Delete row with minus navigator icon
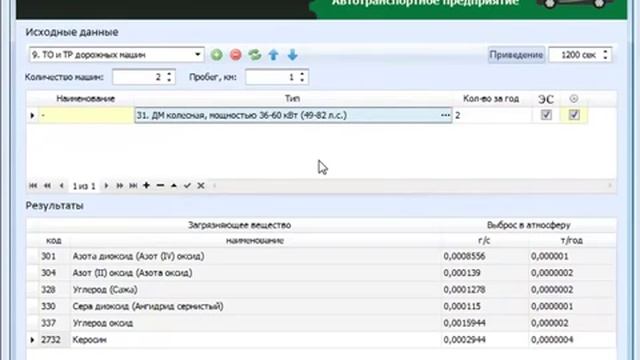This screenshot has width=640, height=360. 160,186
